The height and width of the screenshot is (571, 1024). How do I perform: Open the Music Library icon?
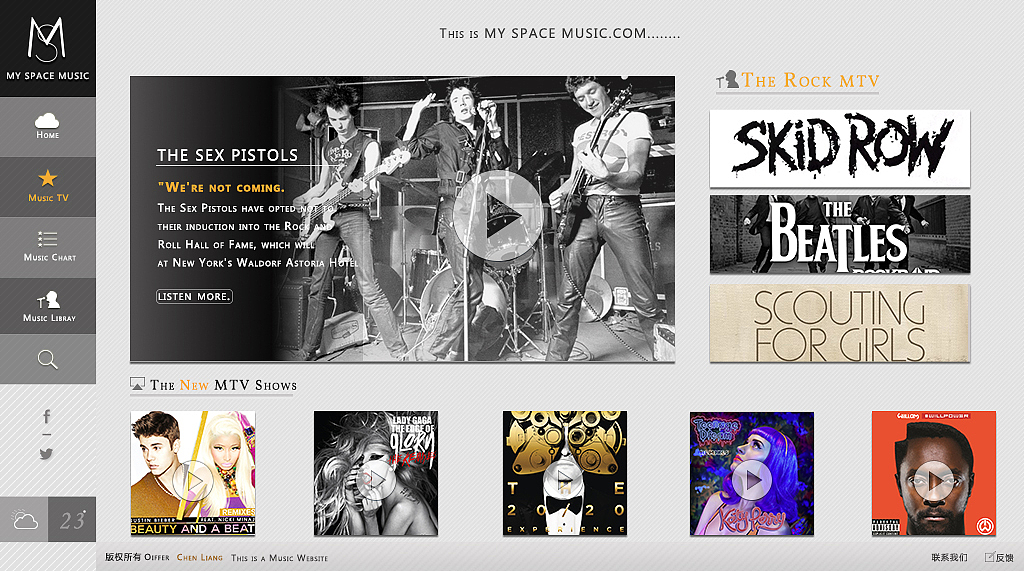click(x=49, y=299)
